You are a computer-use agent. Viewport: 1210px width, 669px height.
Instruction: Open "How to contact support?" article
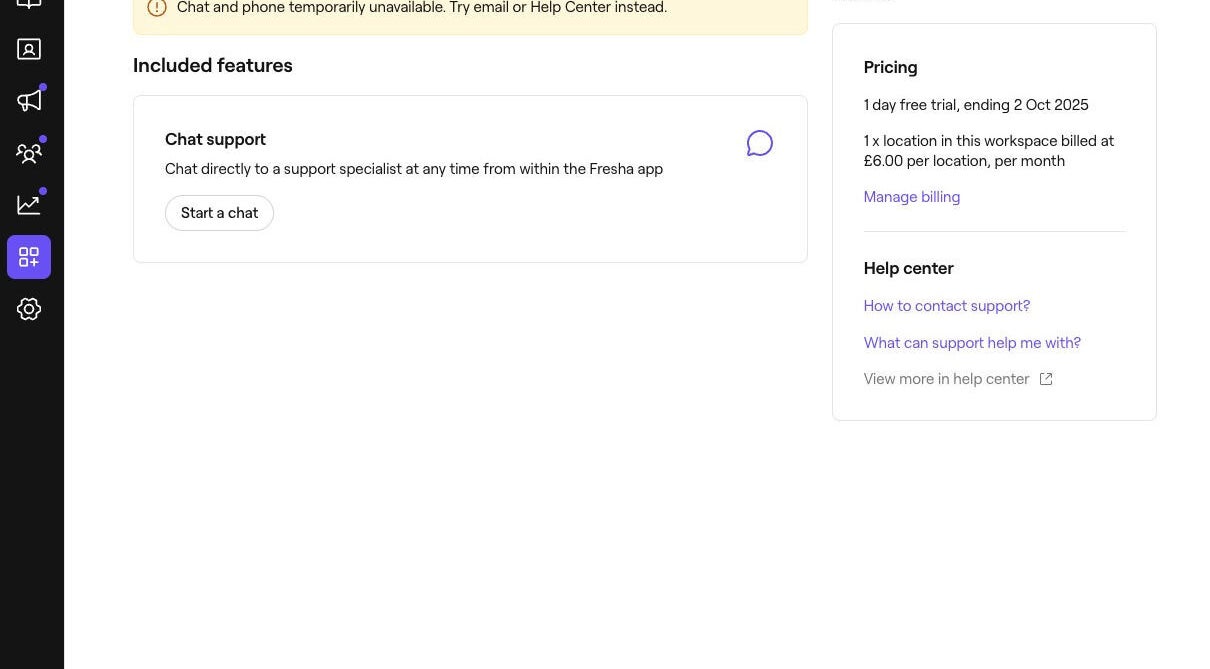(946, 305)
